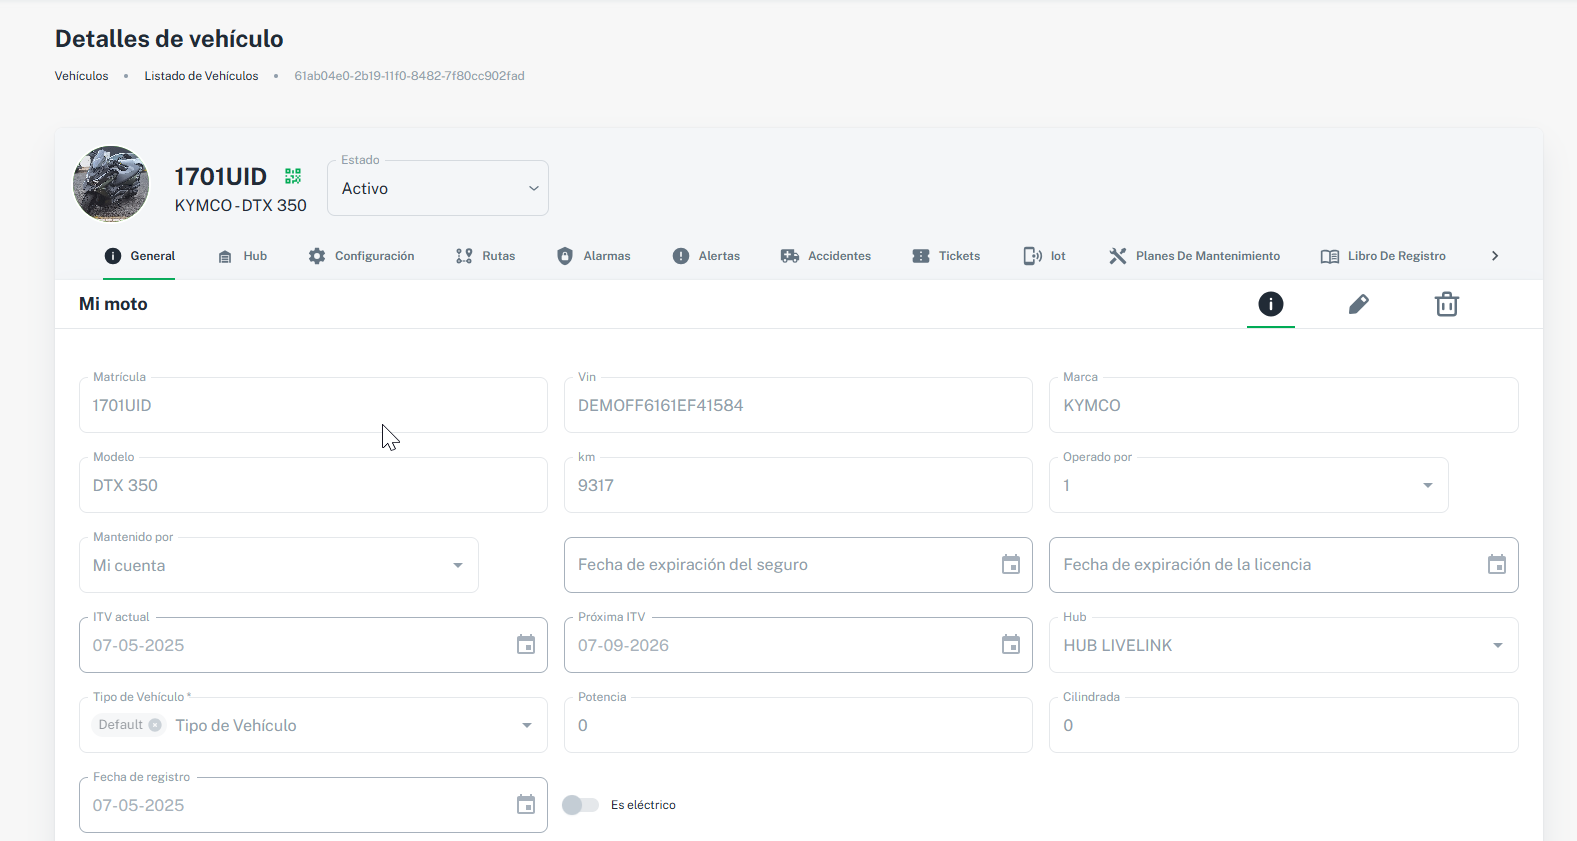Viewport: 1577px width, 841px height.
Task: Open calendar for license expiration date
Action: pos(1497,565)
